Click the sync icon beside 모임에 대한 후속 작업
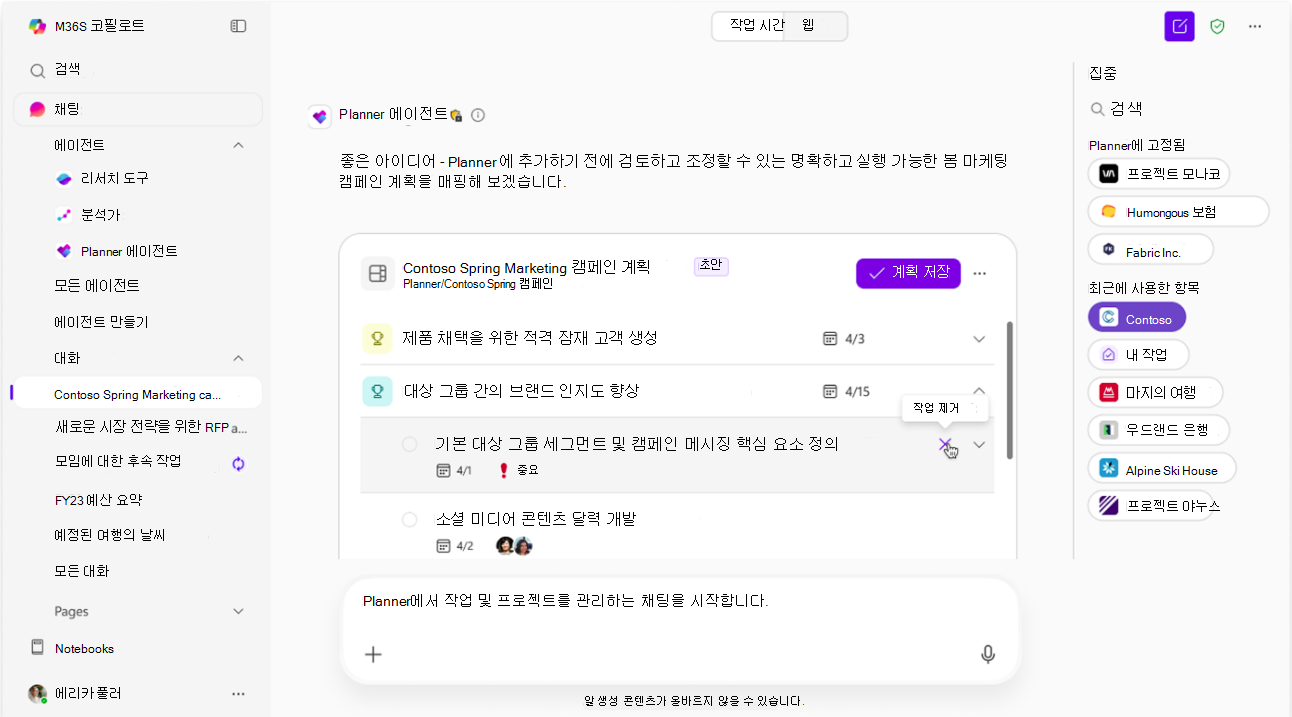 [x=238, y=463]
